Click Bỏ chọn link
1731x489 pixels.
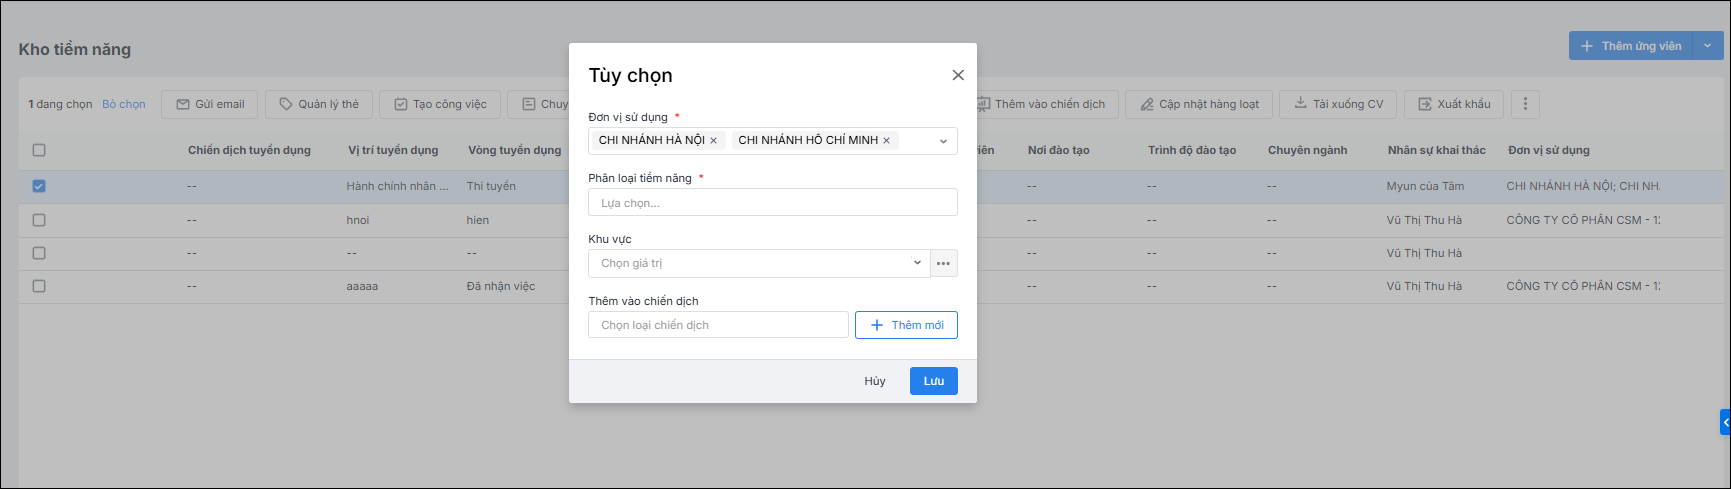coord(124,104)
